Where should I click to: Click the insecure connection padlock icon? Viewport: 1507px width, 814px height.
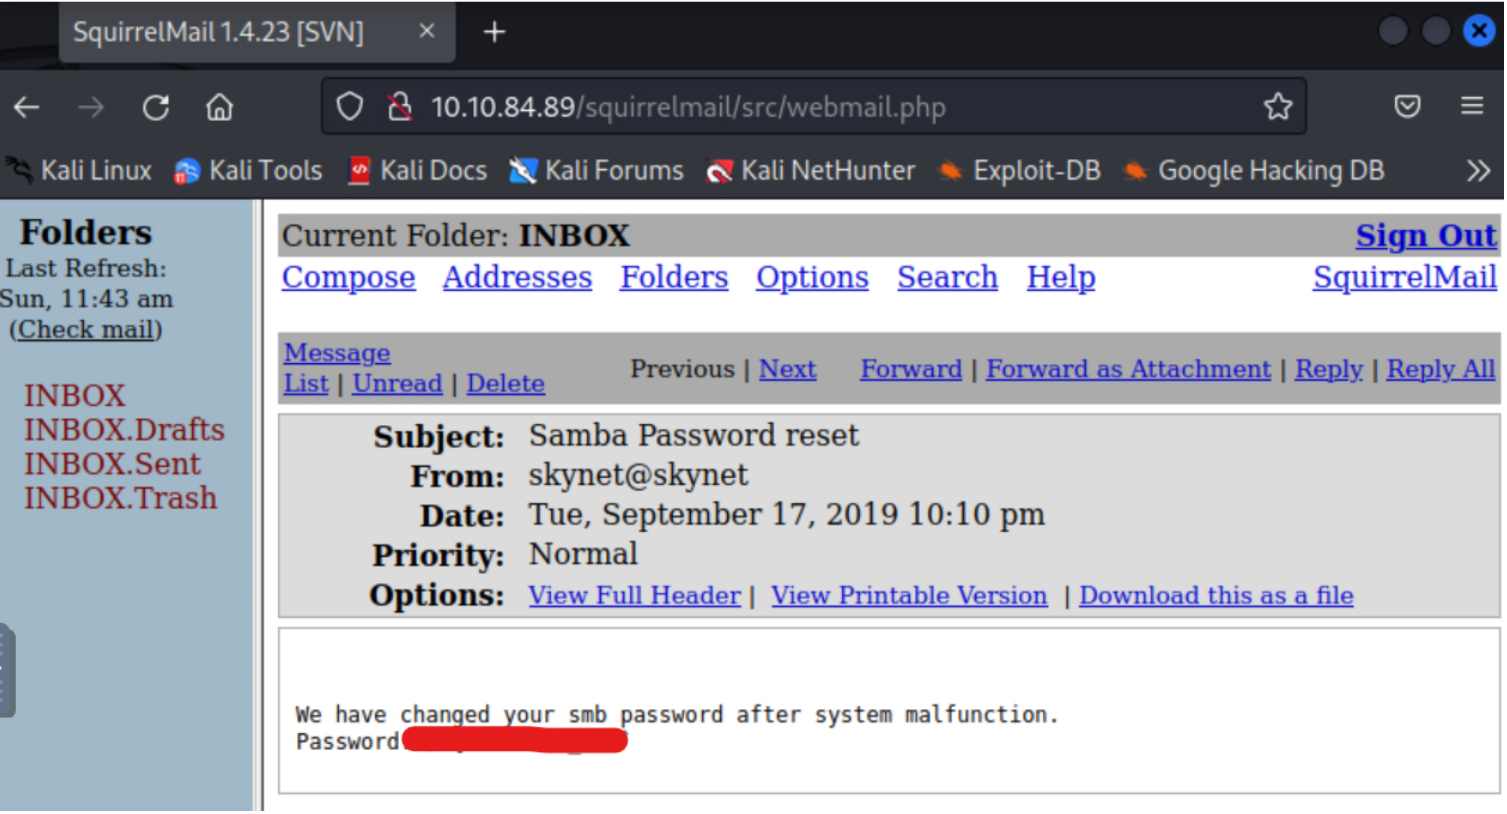point(400,107)
